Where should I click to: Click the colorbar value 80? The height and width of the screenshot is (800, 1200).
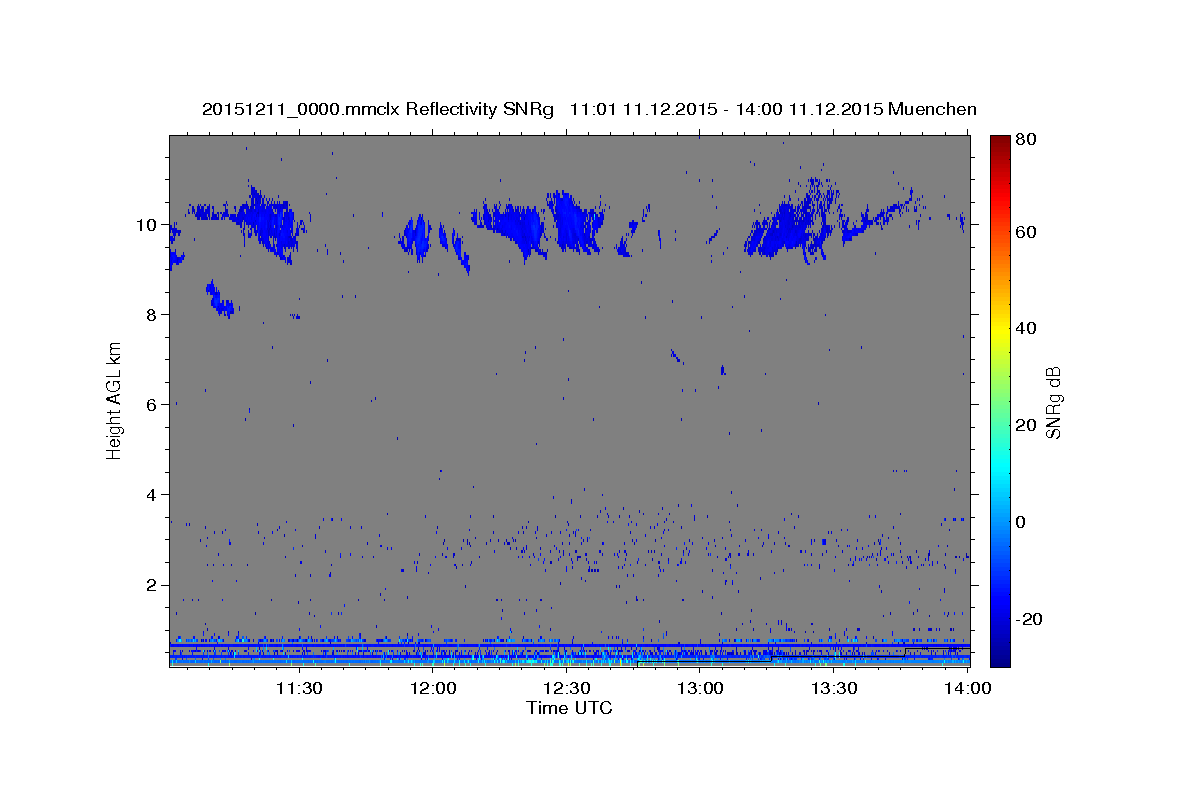[x=1027, y=141]
